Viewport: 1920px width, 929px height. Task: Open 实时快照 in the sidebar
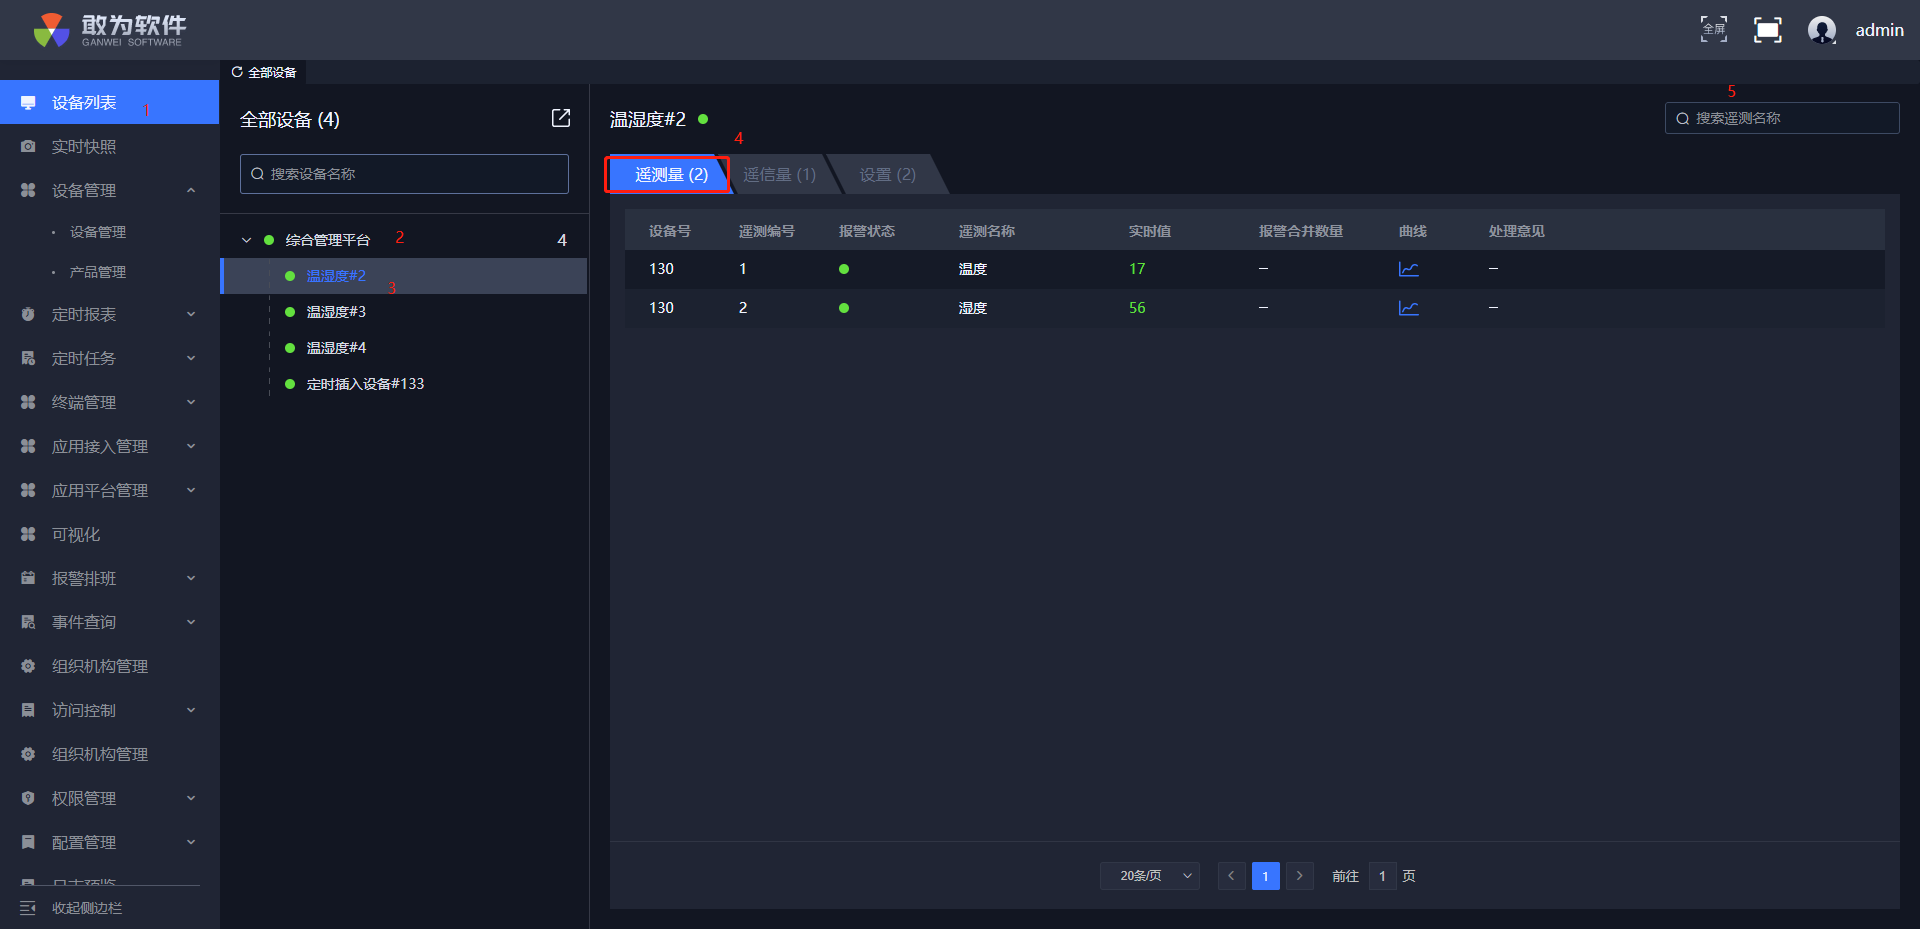tap(84, 147)
